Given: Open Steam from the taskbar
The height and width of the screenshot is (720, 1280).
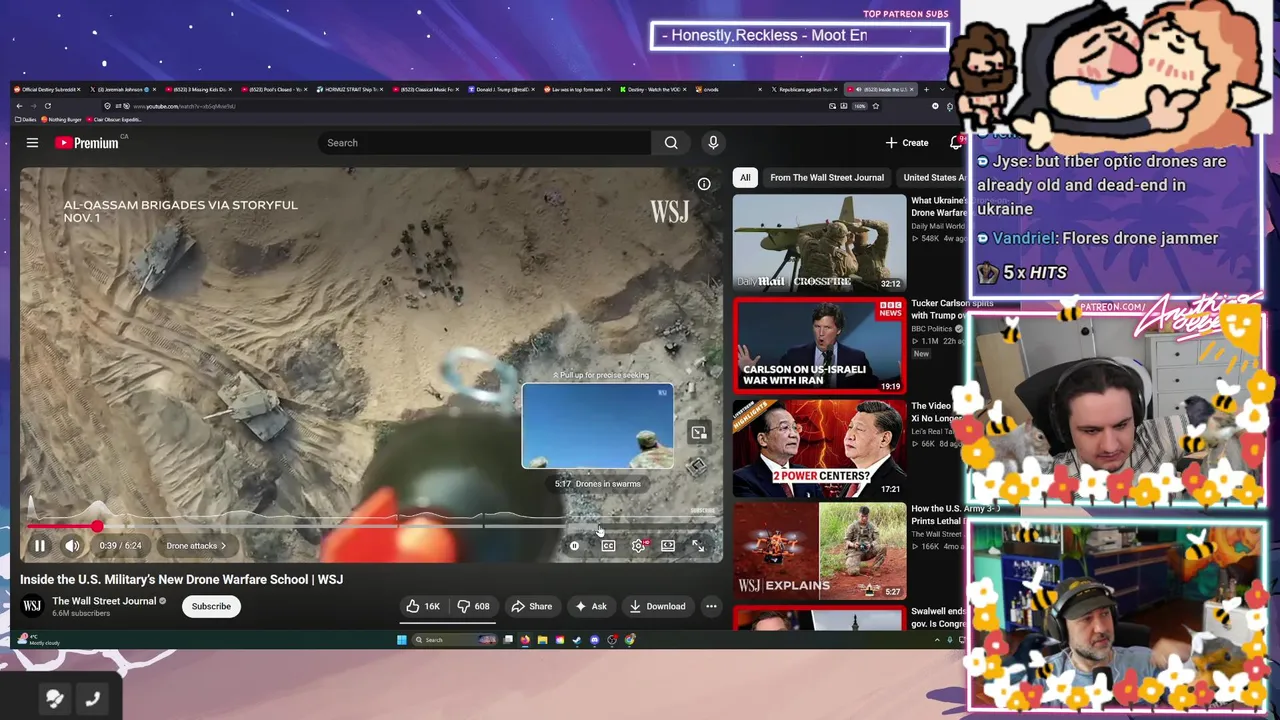Looking at the screenshot, I should coord(577,640).
